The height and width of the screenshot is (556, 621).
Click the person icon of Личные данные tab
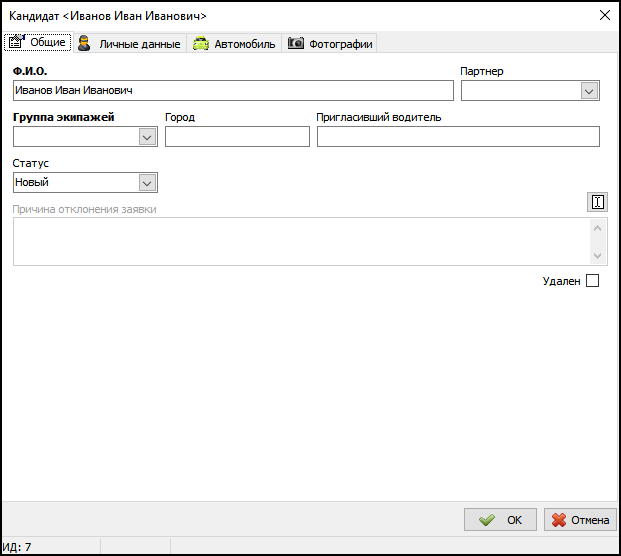(x=85, y=43)
